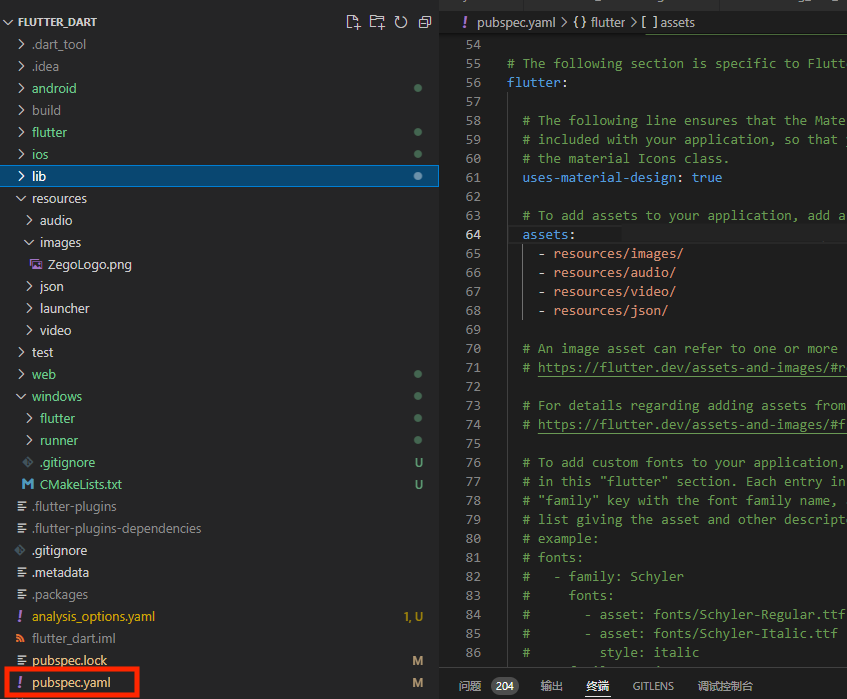Image resolution: width=847 pixels, height=699 pixels.
Task: Refresh the explorer file tree
Action: click(401, 22)
